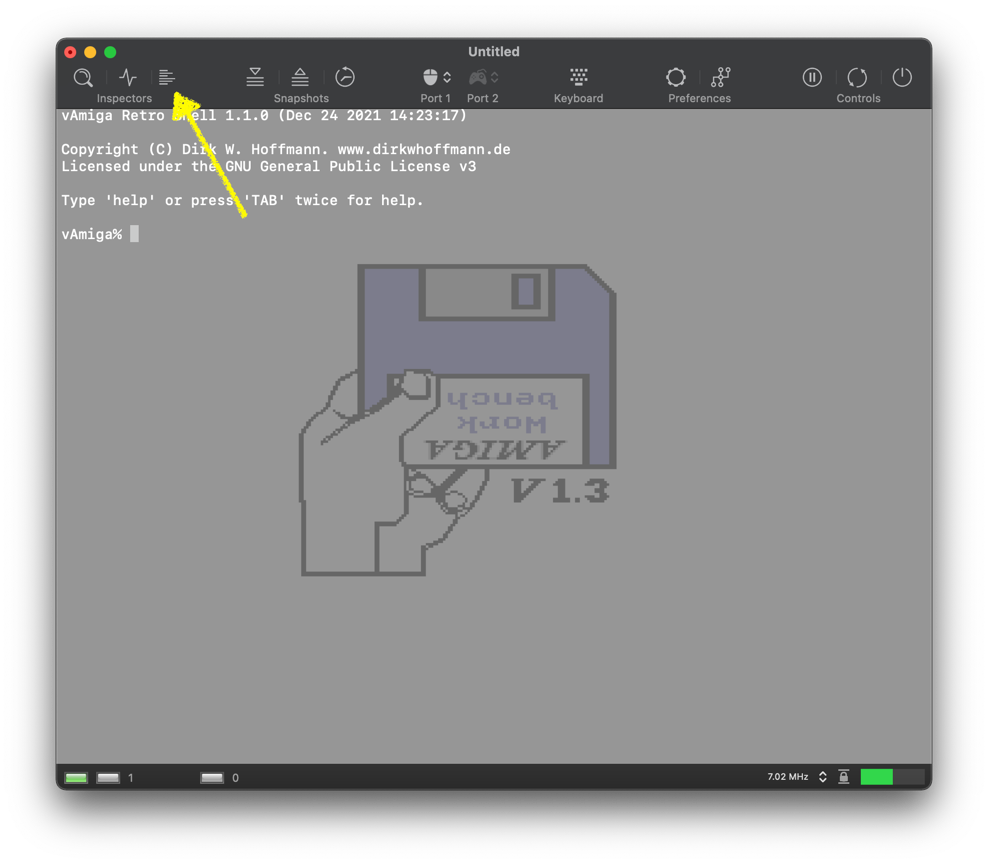988x864 pixels.
Task: Click the Inspectors toolbar label
Action: 124,98
